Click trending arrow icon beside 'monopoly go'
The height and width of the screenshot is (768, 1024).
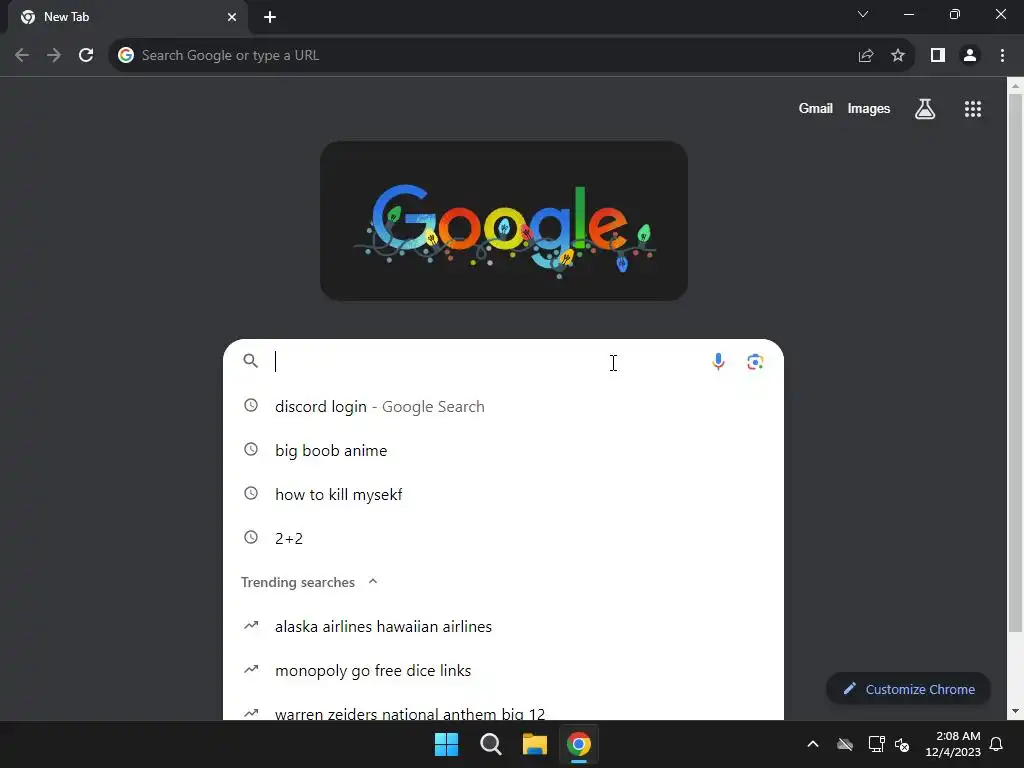click(x=251, y=669)
